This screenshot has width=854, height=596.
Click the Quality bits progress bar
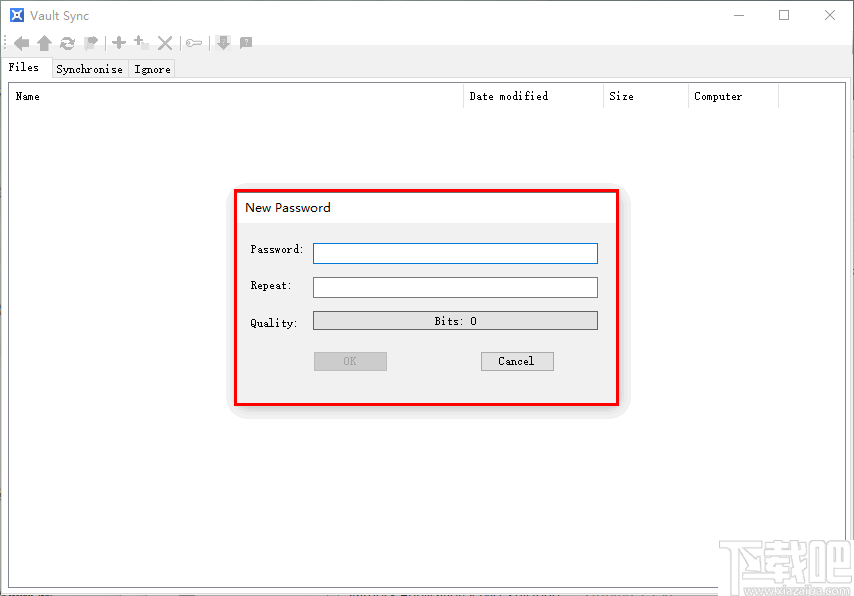(x=455, y=321)
